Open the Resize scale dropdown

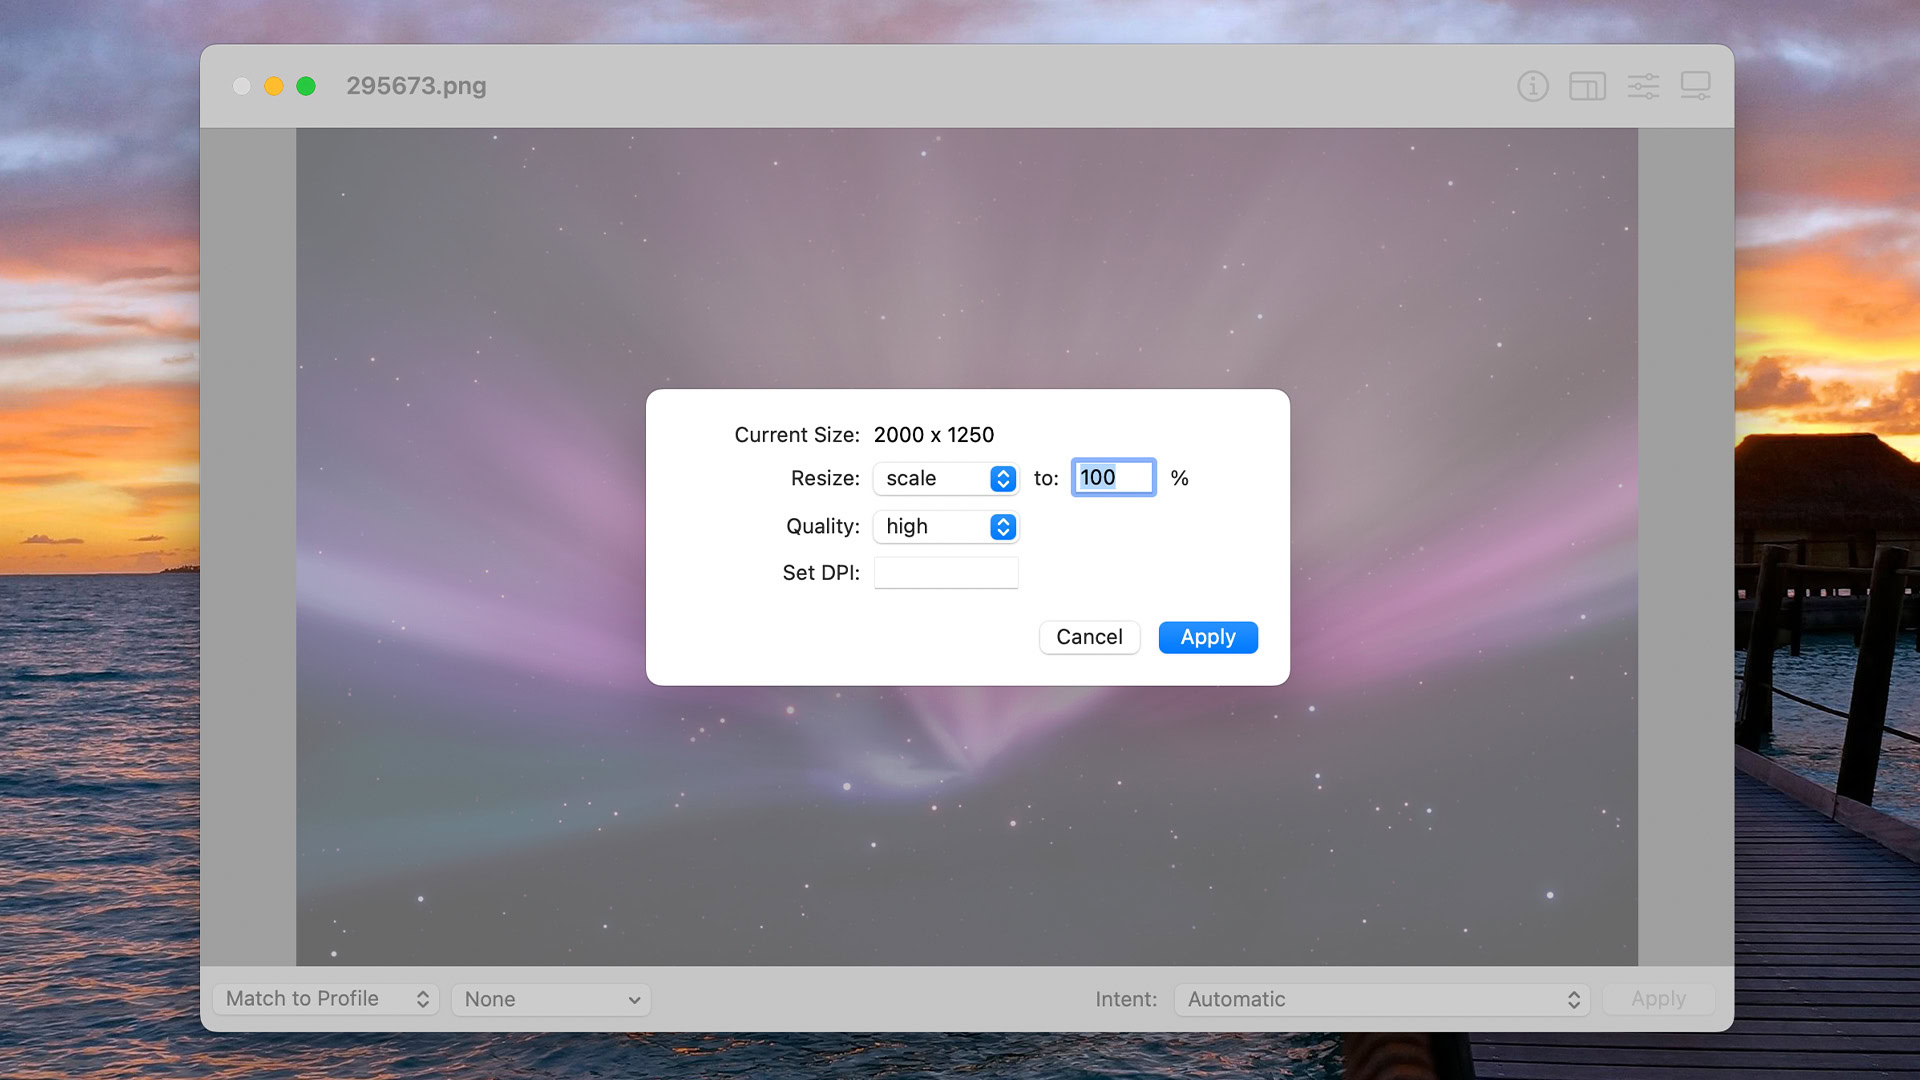click(x=944, y=477)
